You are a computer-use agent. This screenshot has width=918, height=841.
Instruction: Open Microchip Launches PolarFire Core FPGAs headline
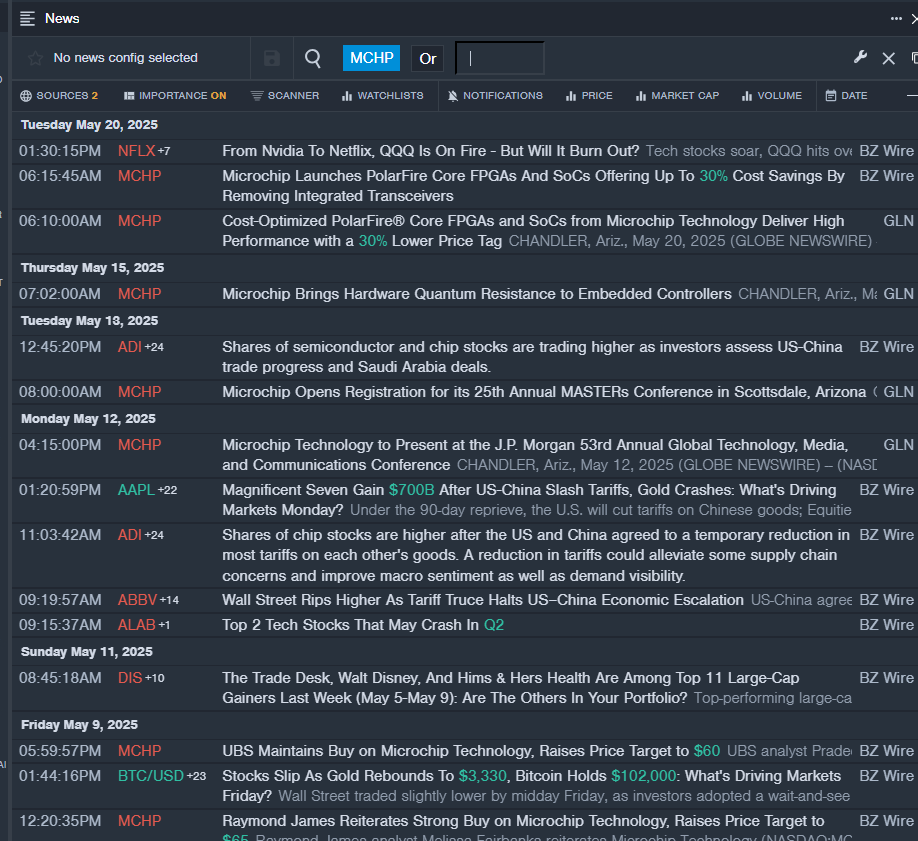pyautogui.click(x=533, y=186)
